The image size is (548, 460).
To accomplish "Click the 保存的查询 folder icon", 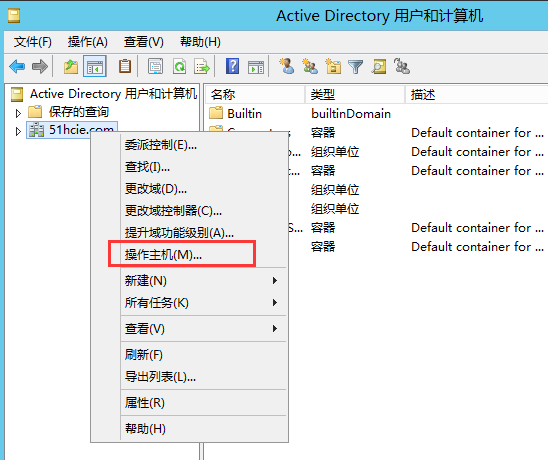I will [x=35, y=112].
